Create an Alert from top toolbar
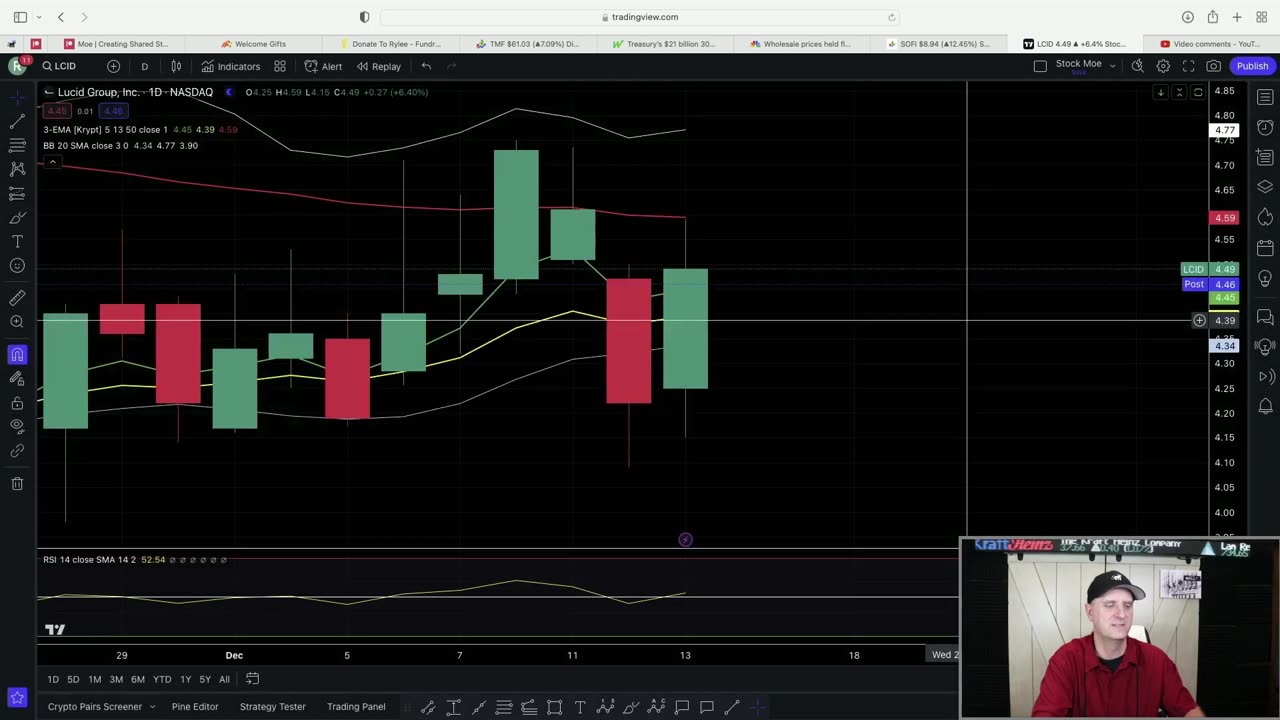Image resolution: width=1280 pixels, height=720 pixels. click(323, 66)
